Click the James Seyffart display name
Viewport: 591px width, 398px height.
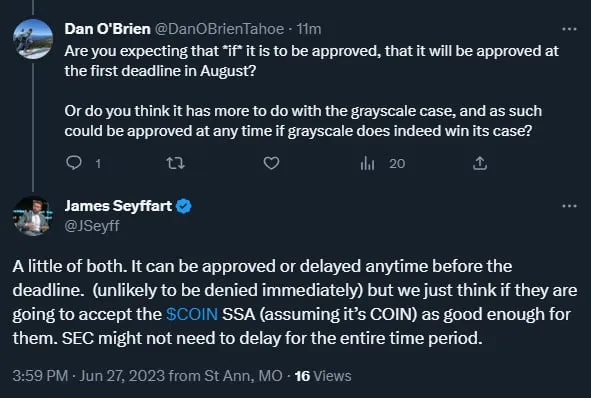tap(118, 206)
